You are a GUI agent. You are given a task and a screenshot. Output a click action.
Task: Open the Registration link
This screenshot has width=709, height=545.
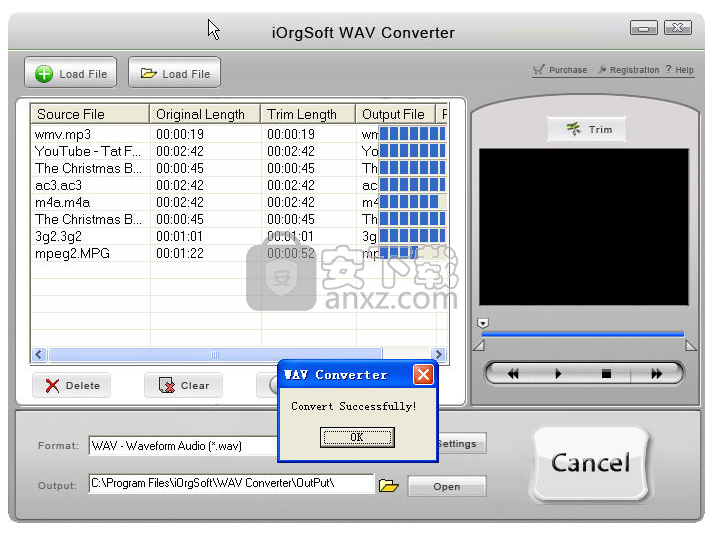[629, 70]
